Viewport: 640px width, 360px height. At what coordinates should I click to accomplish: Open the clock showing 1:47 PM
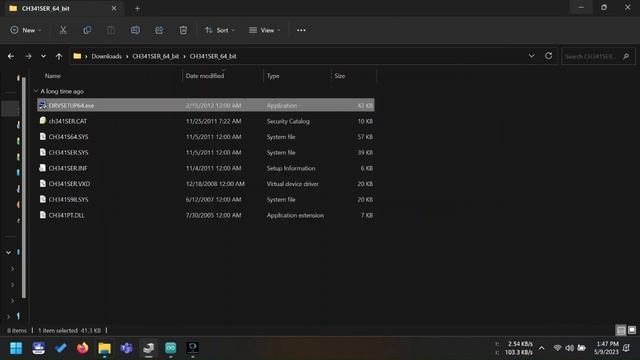[x=607, y=348]
